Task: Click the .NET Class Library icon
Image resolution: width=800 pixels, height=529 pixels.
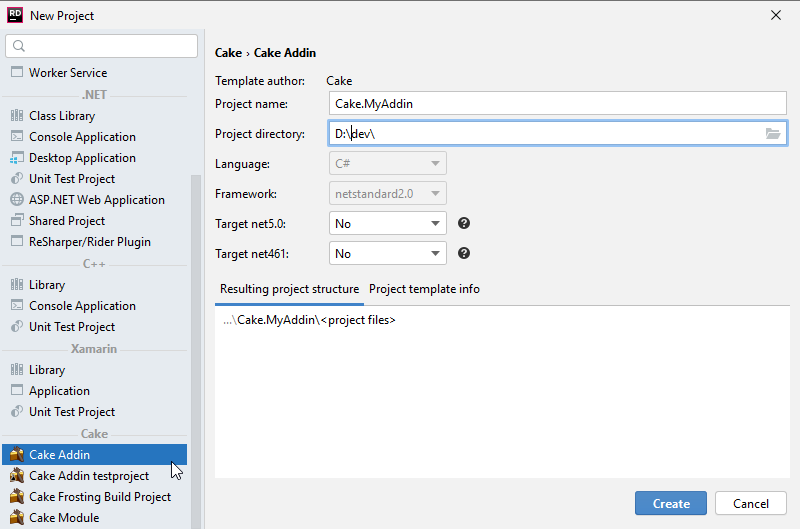Action: click(x=17, y=115)
